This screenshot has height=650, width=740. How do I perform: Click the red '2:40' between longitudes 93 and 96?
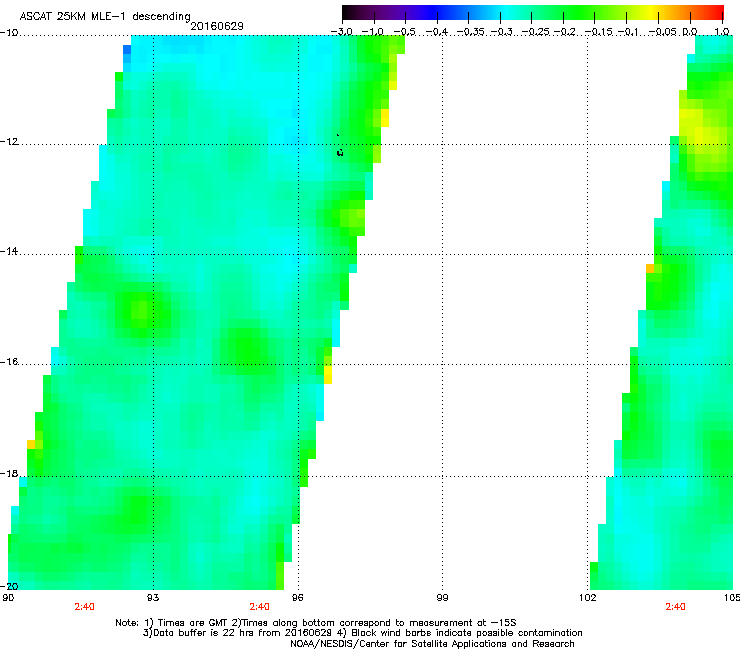point(260,607)
